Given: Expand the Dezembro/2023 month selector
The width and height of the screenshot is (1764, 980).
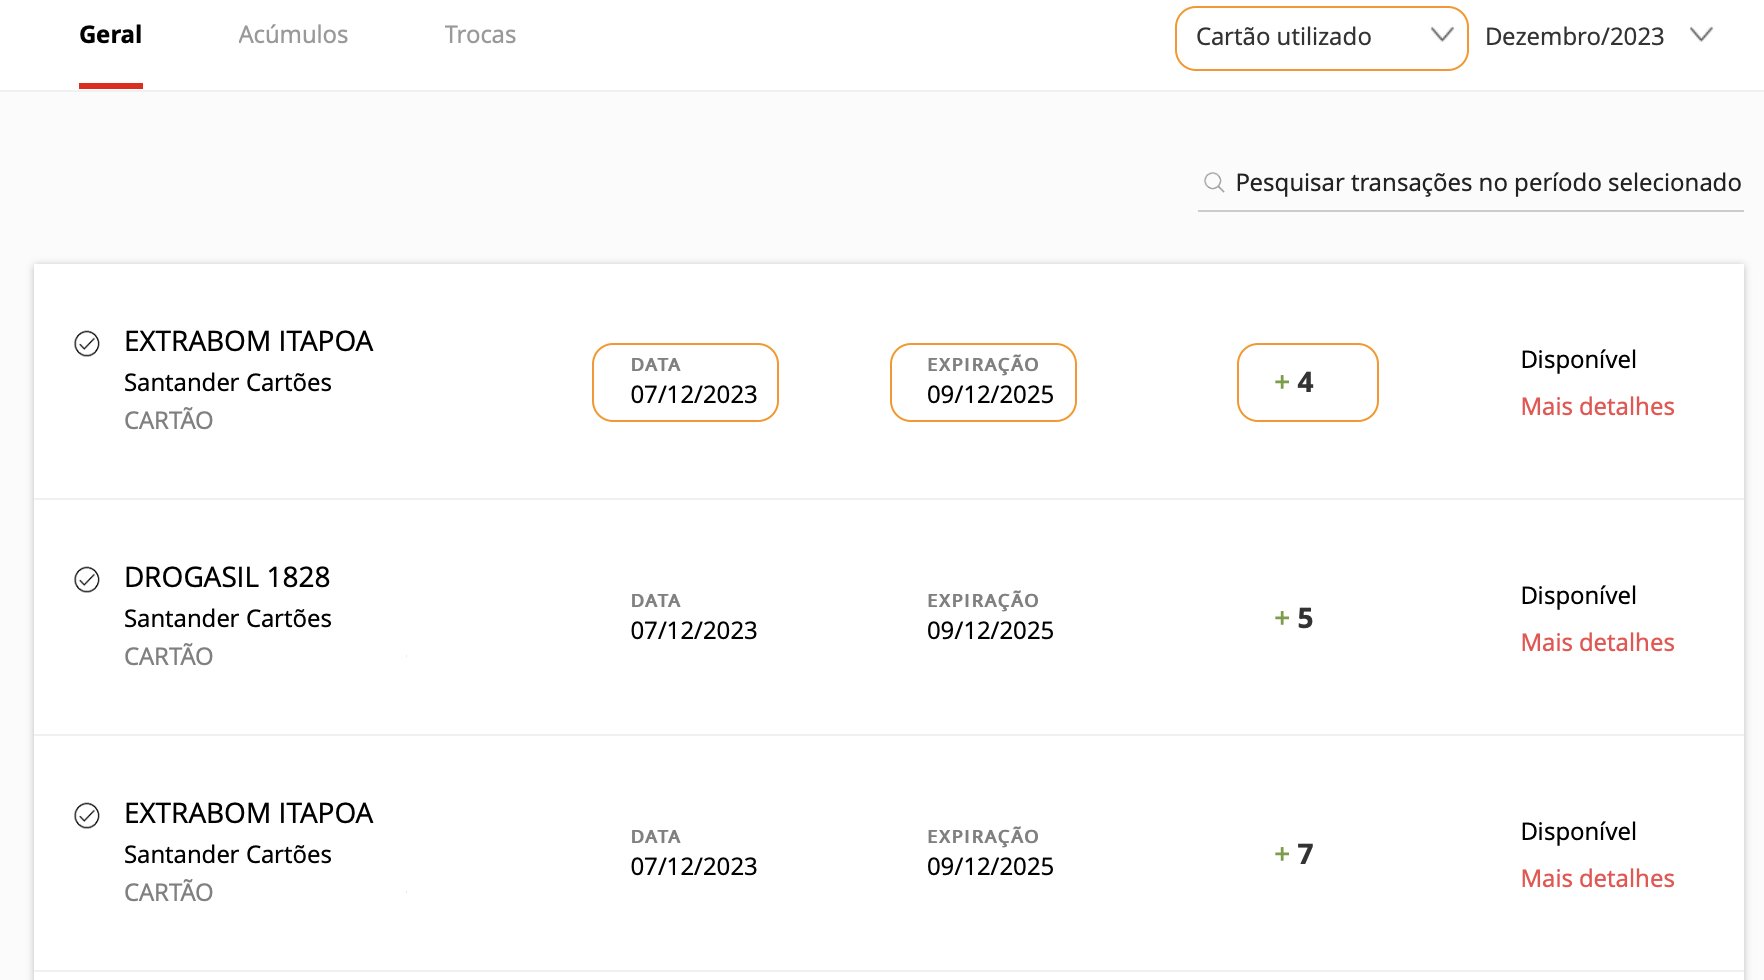Looking at the screenshot, I should 1598,37.
